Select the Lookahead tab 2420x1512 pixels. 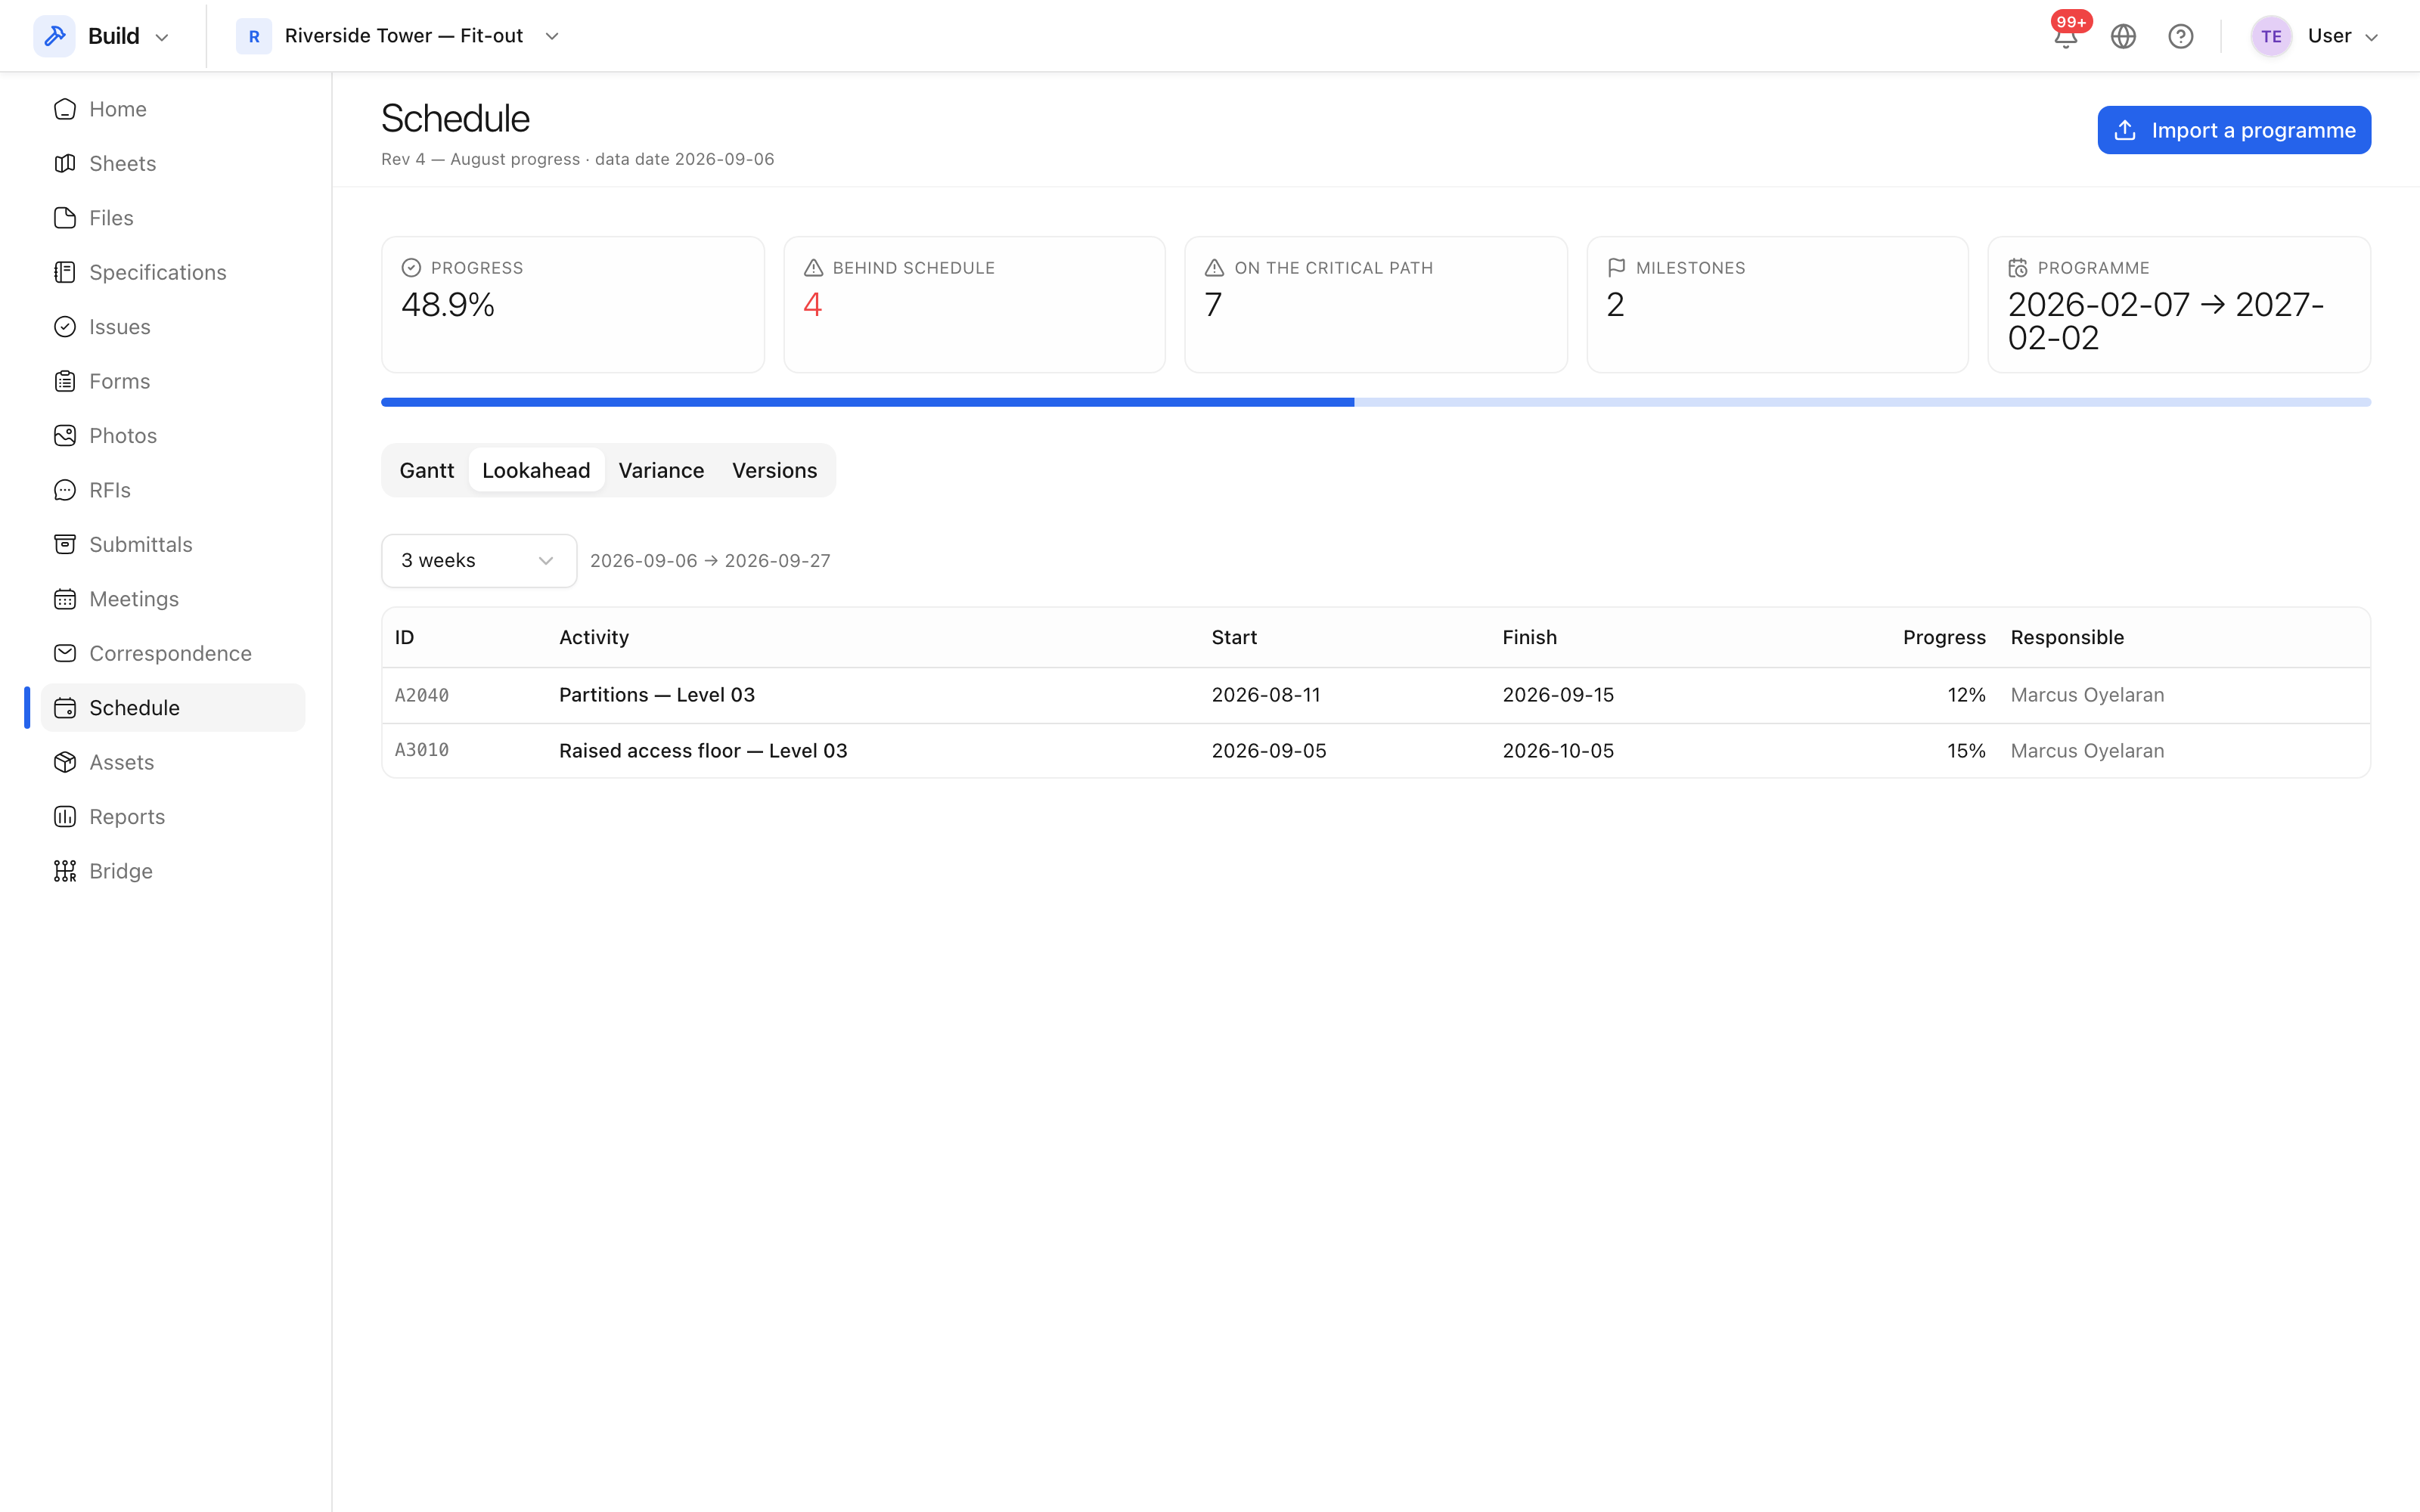(536, 470)
